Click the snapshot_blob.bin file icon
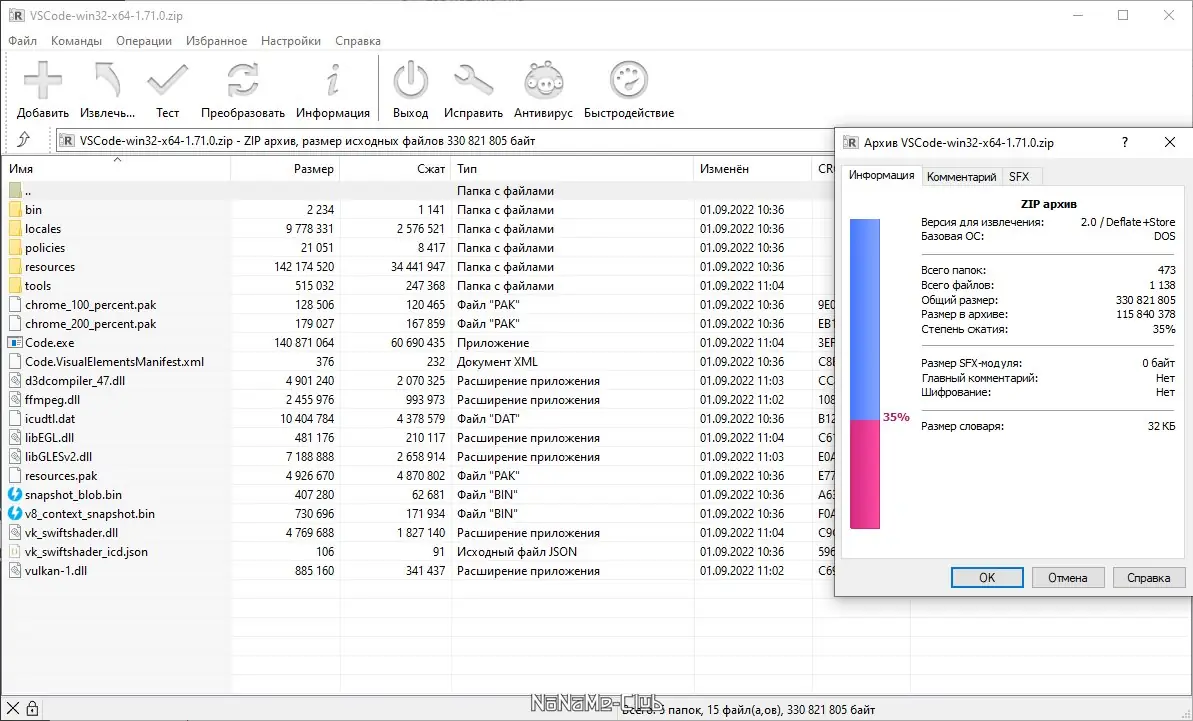 (x=15, y=494)
